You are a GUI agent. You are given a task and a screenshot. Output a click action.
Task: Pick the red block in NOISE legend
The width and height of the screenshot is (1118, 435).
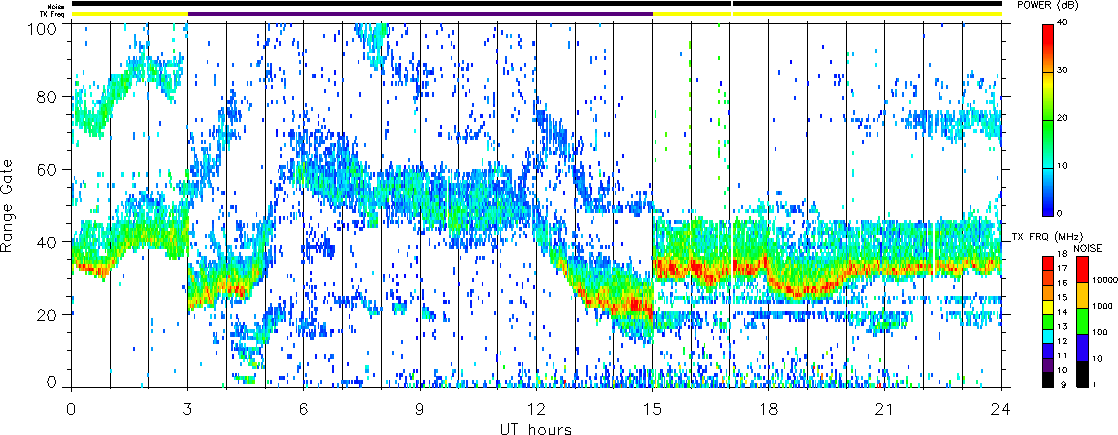[x=1082, y=270]
